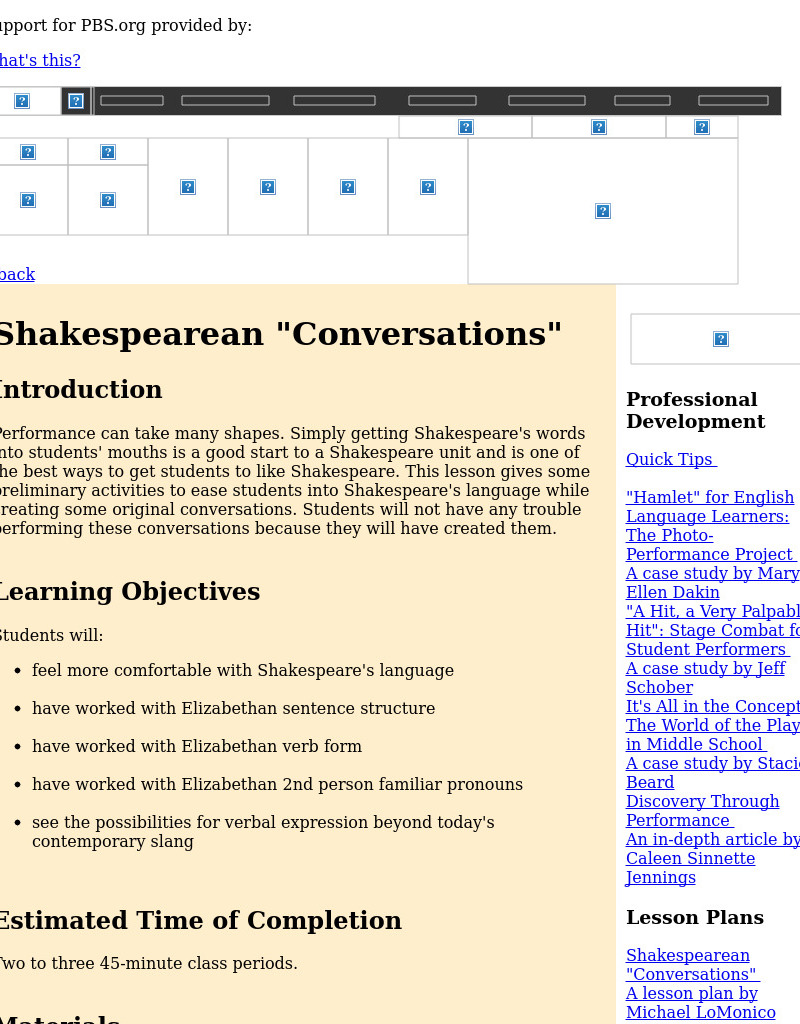Click the placeholder icon inside the large right panel
The width and height of the screenshot is (800, 1024).
602,211
